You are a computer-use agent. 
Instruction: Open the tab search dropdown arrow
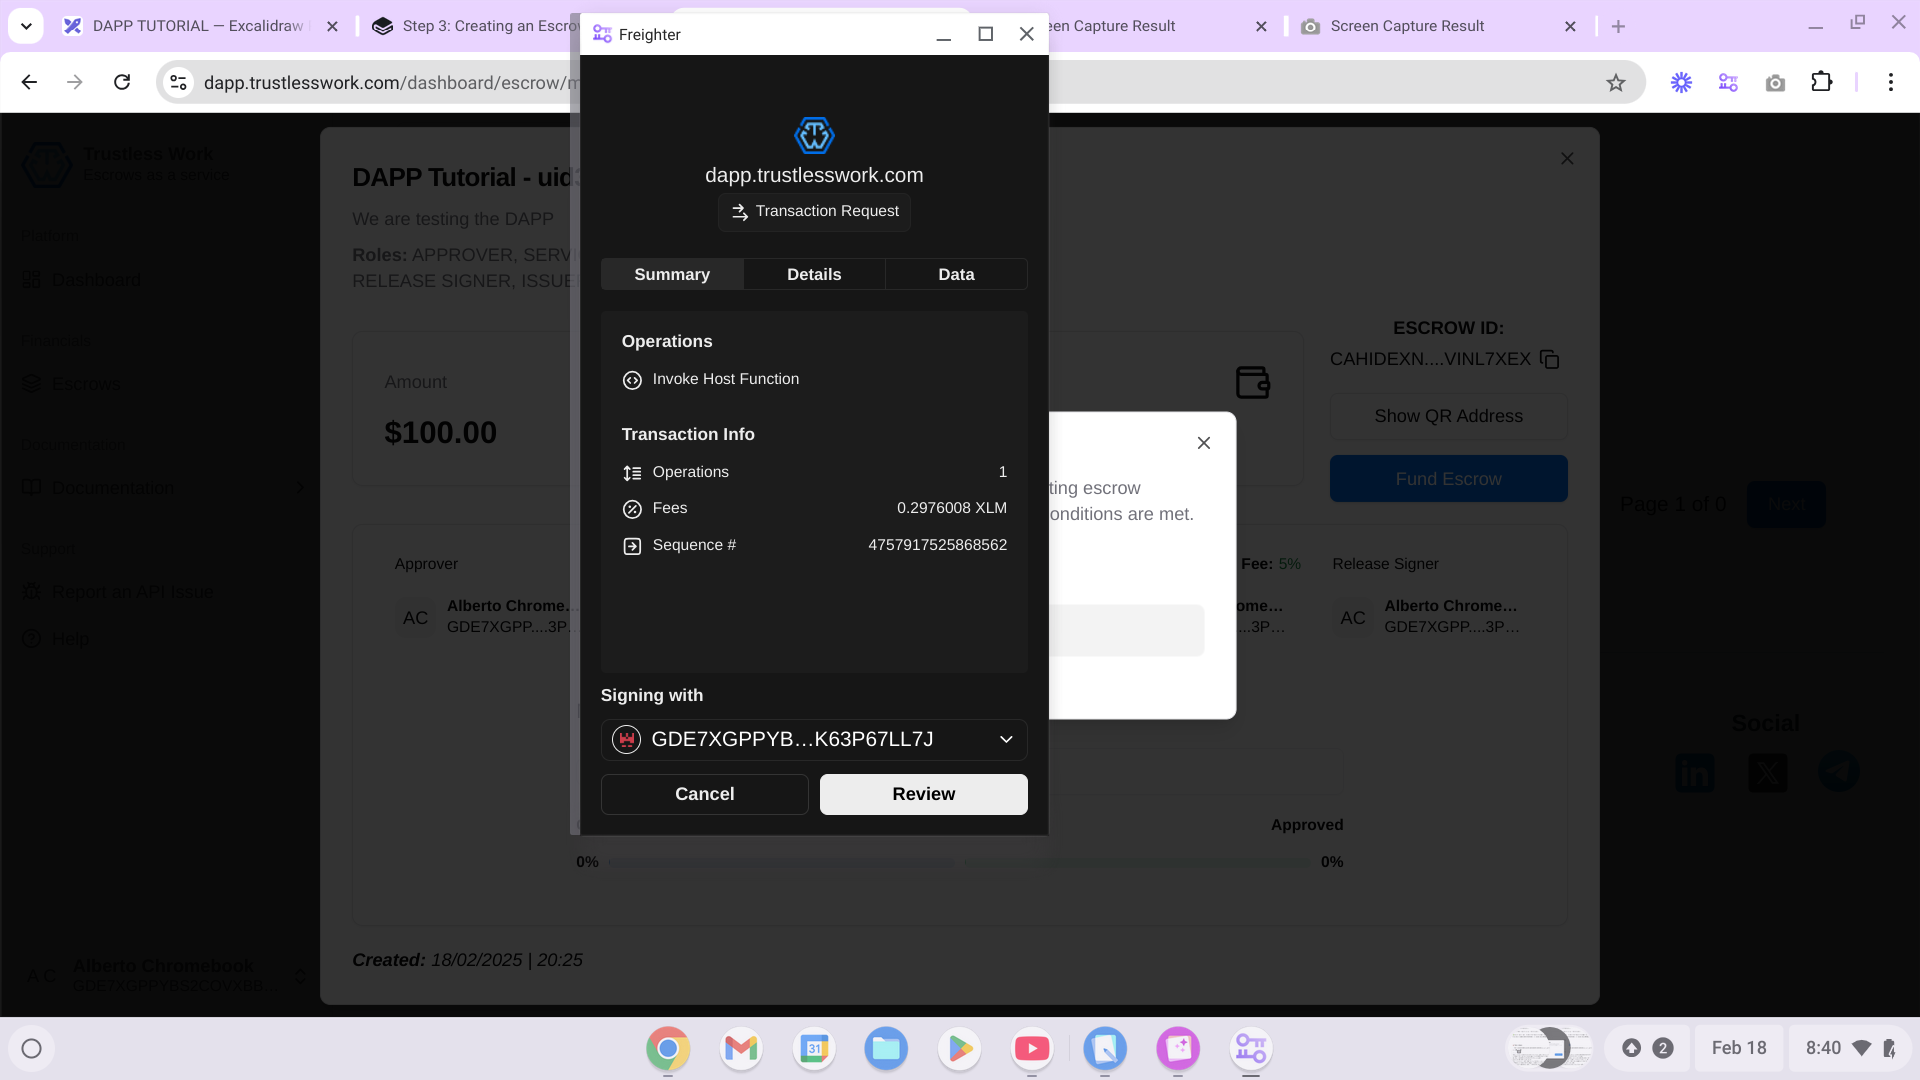26,26
